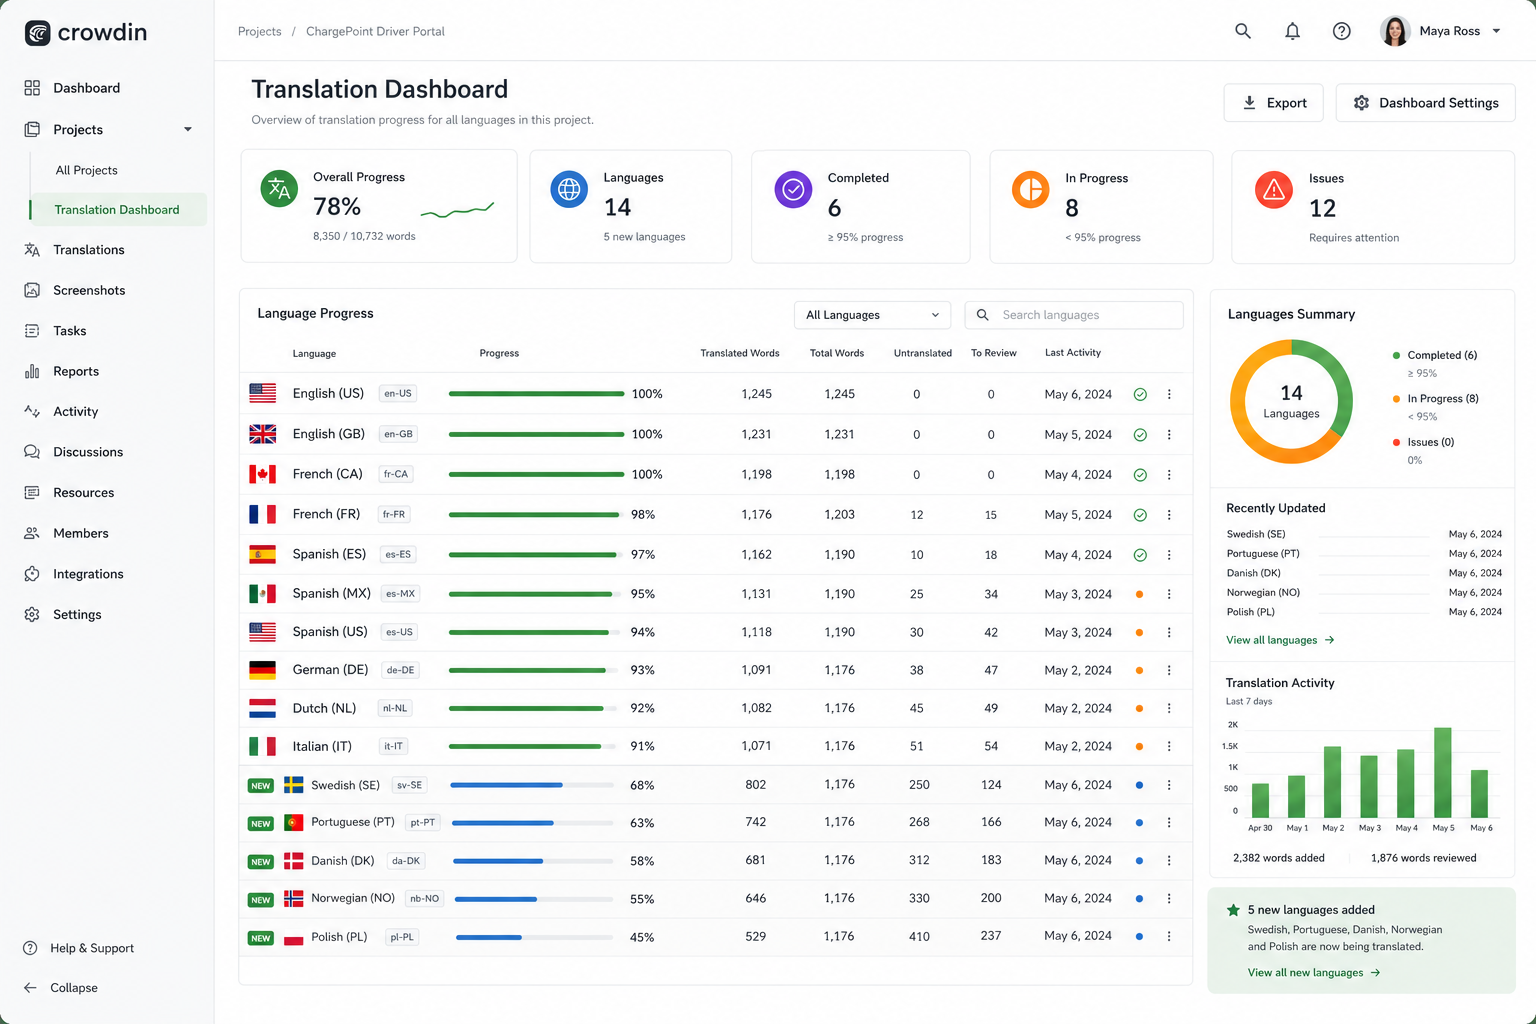Click Italian (IT) orange status dot
This screenshot has width=1536, height=1024.
pyautogui.click(x=1139, y=746)
